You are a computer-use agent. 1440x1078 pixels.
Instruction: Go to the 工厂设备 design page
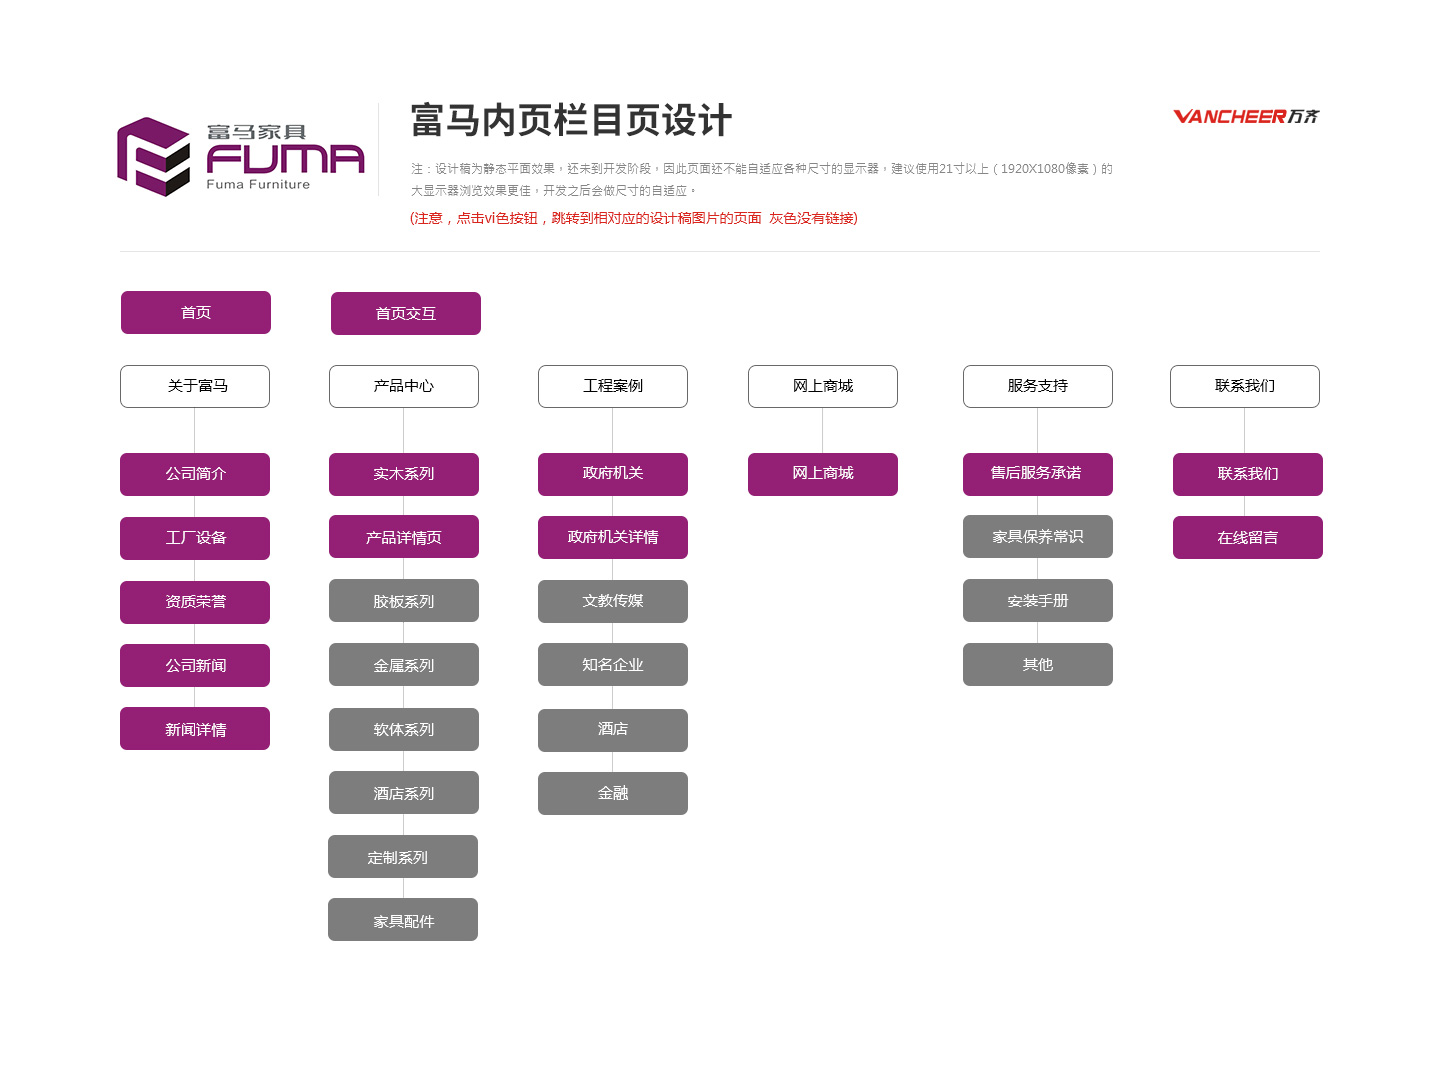coord(195,538)
